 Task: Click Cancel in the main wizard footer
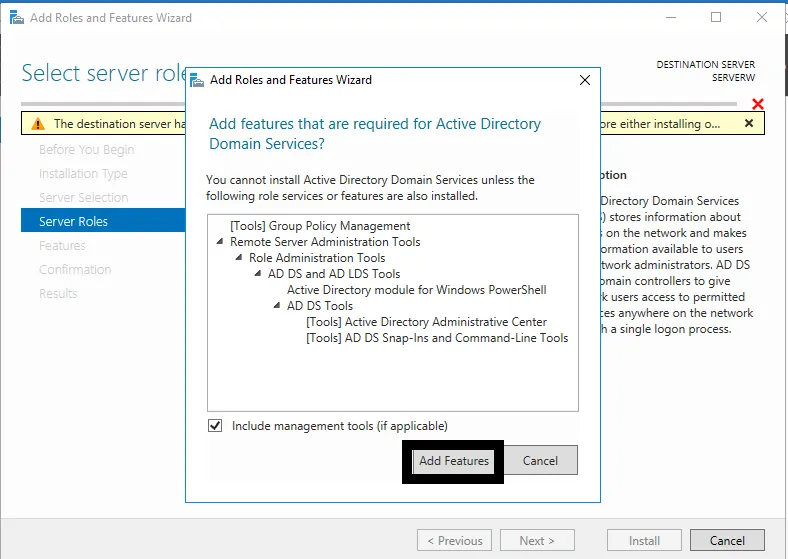click(x=727, y=540)
